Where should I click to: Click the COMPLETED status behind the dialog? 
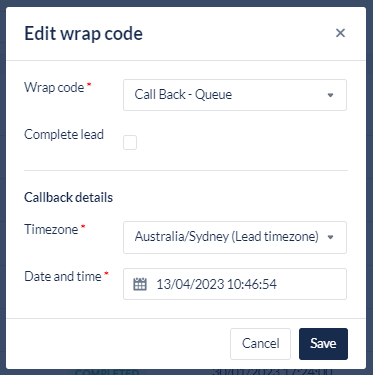coord(107,372)
